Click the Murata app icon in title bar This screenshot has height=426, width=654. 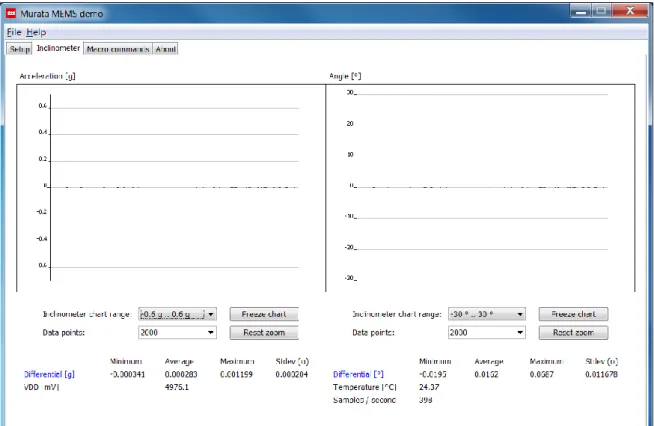coord(11,13)
